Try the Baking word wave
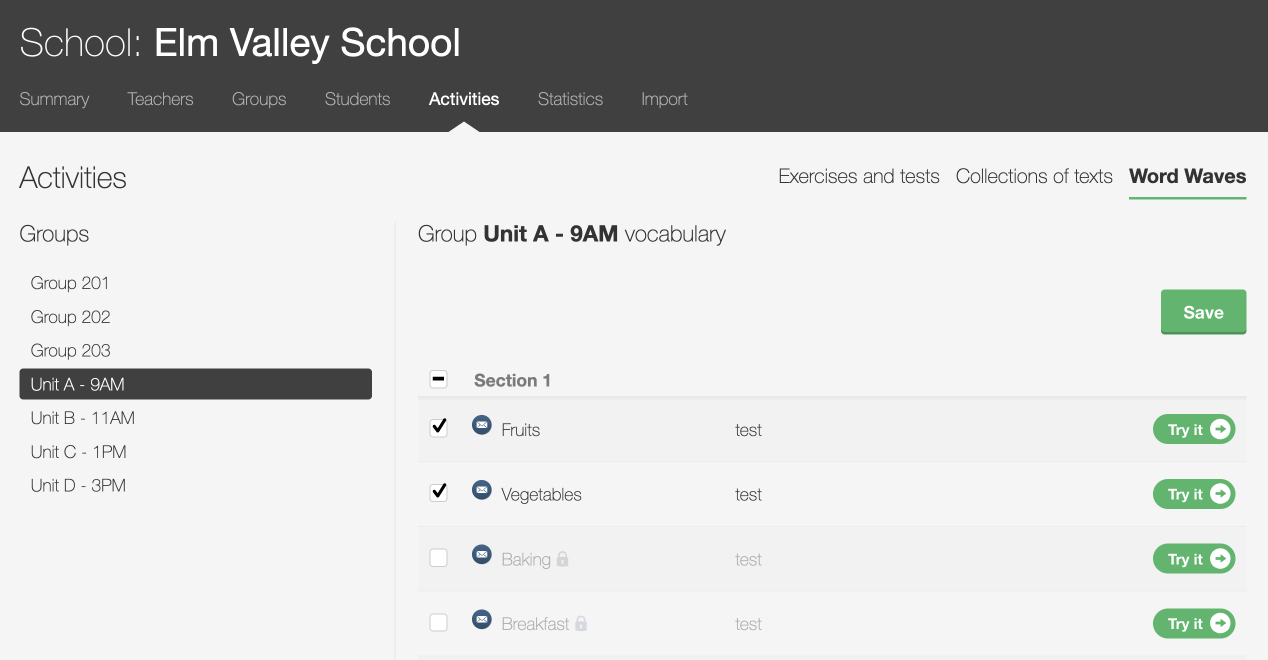This screenshot has height=660, width=1268. [1194, 559]
